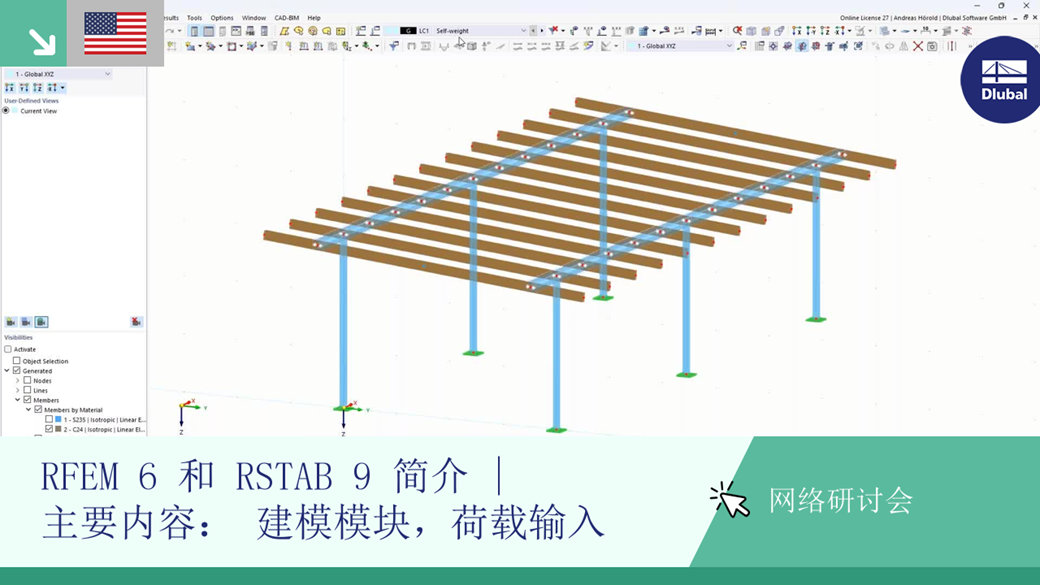Toggle the Members visibility checkbox
The height and width of the screenshot is (585, 1040).
[x=27, y=400]
